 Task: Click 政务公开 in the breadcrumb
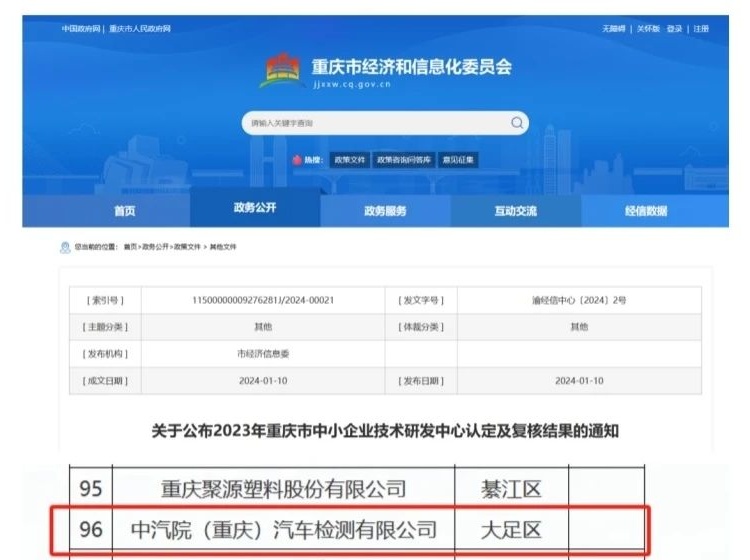coord(155,247)
